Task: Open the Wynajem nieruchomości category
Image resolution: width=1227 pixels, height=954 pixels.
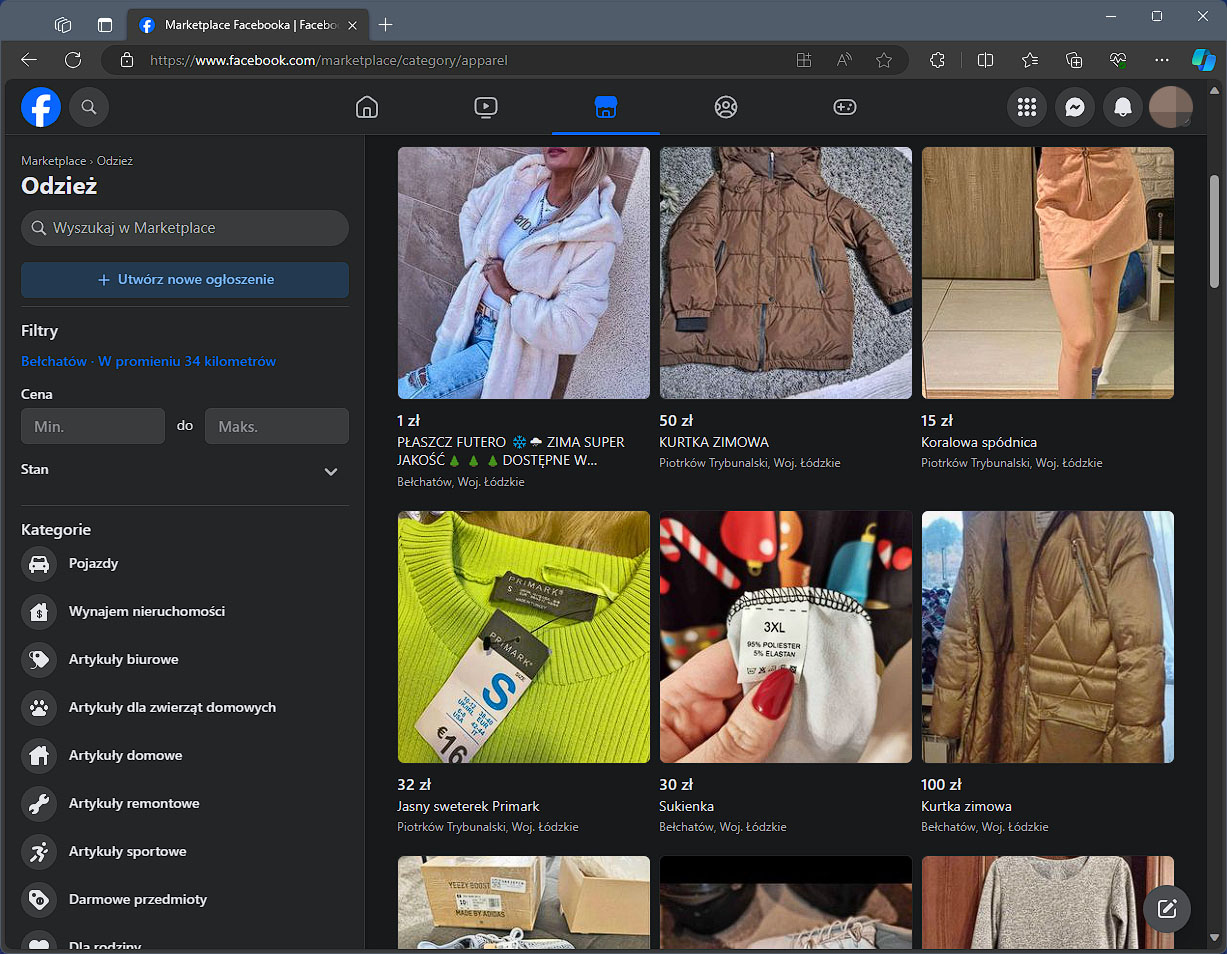Action: [185, 612]
